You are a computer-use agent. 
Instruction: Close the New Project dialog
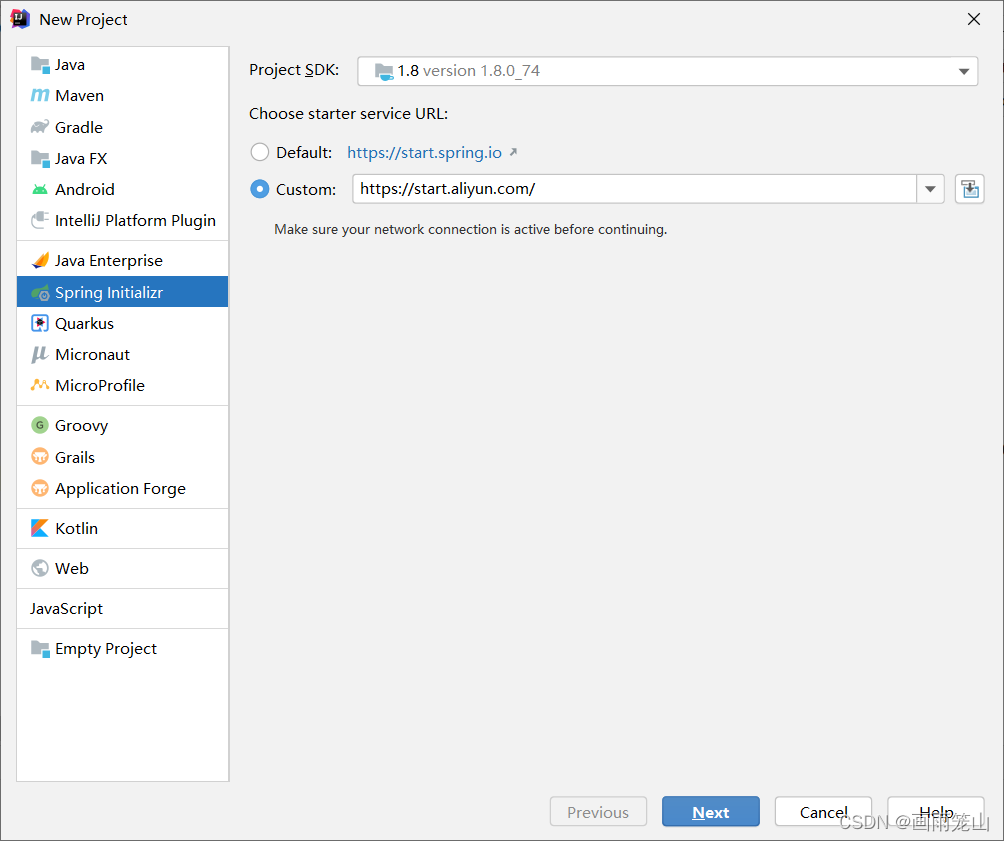pos(974,19)
